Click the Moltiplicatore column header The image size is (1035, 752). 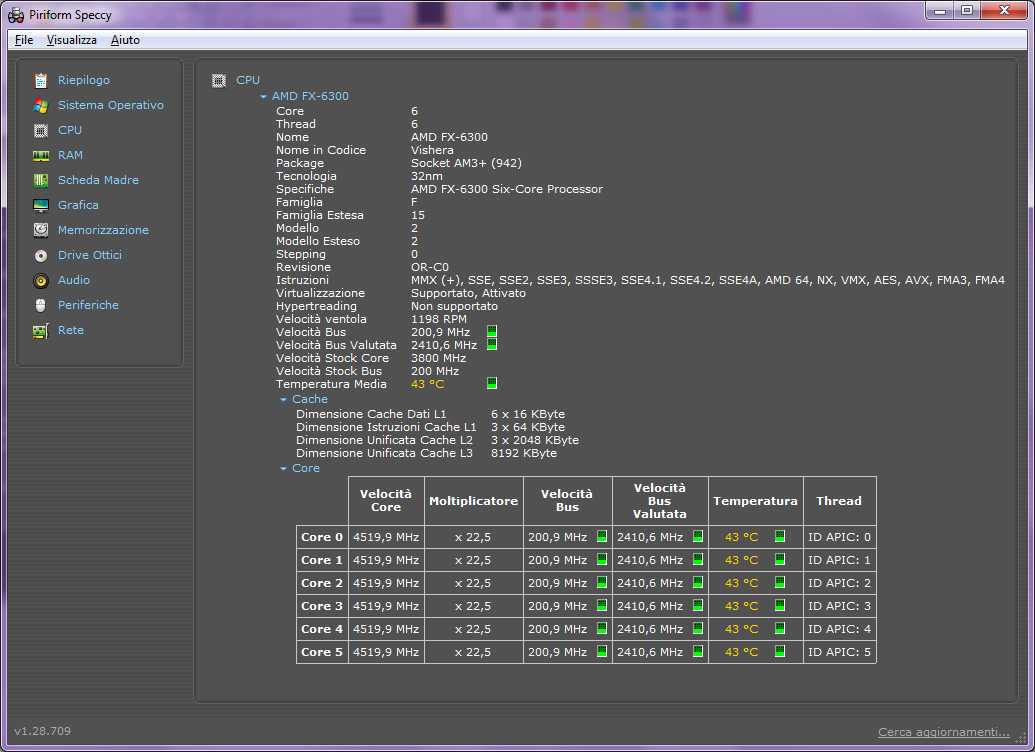[x=473, y=501]
